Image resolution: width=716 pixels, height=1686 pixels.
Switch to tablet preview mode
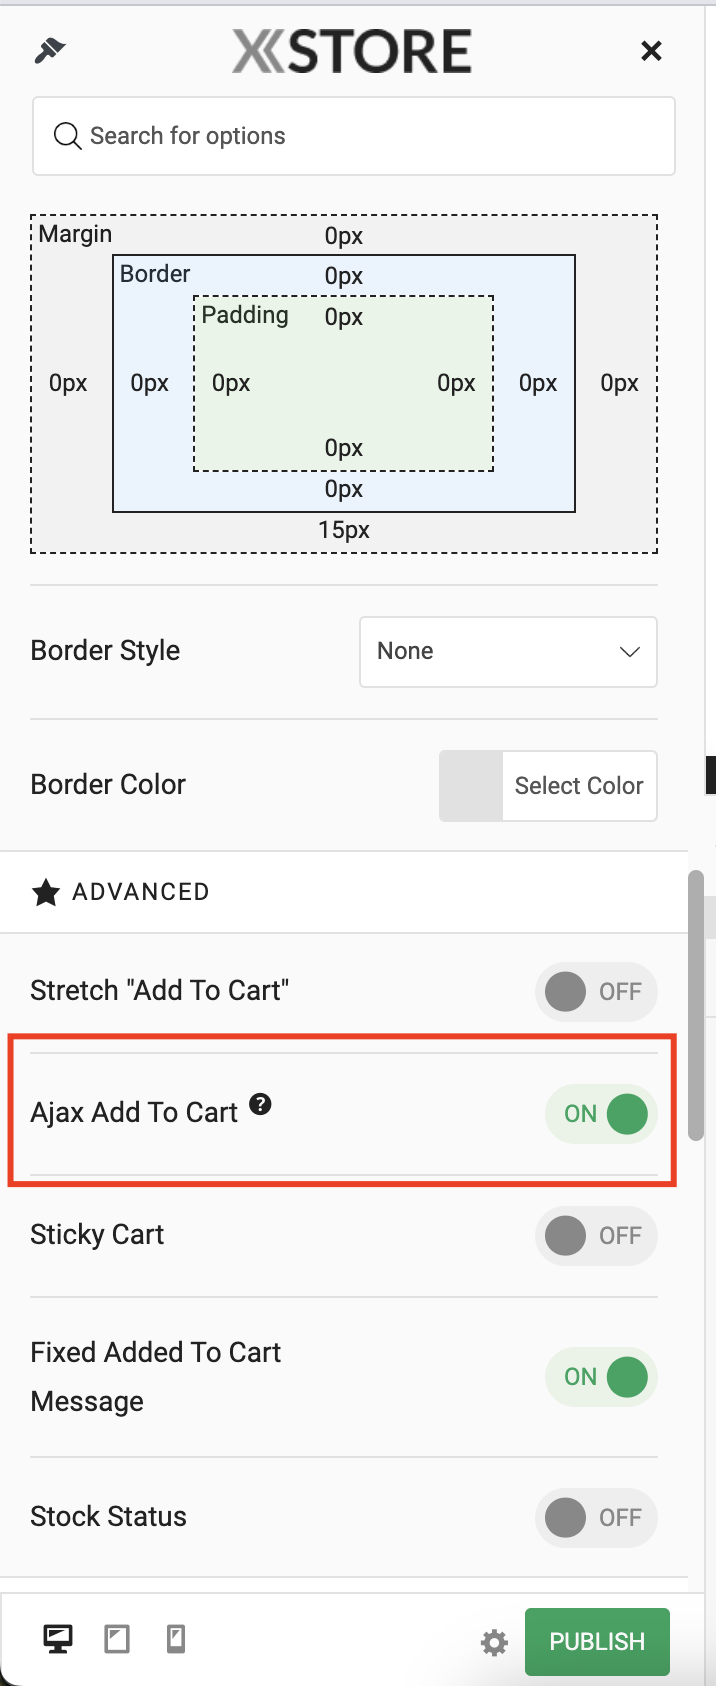[117, 1639]
